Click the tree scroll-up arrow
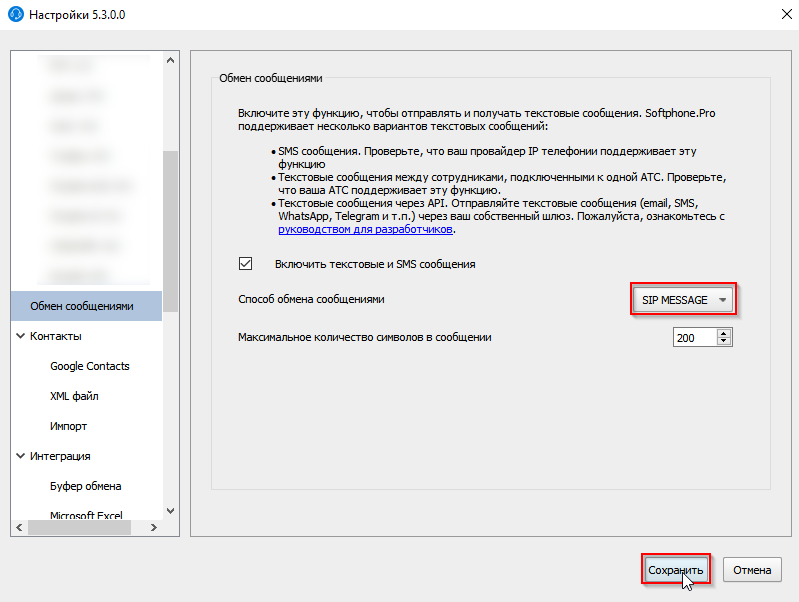799x602 pixels. pyautogui.click(x=171, y=60)
